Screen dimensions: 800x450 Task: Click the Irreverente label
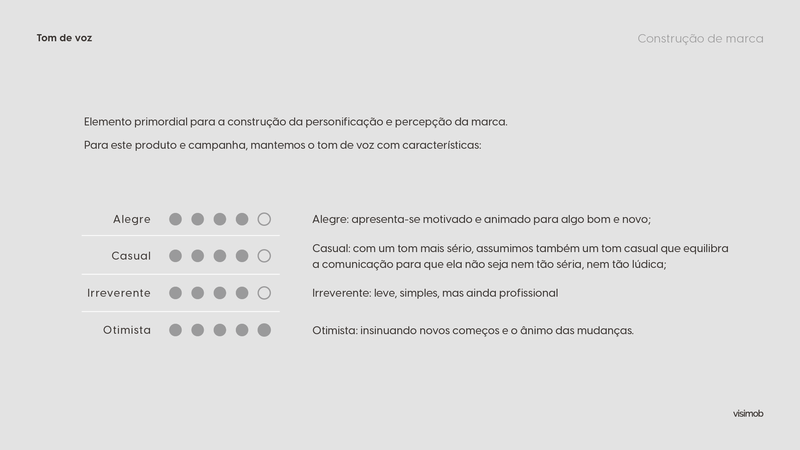(x=119, y=293)
